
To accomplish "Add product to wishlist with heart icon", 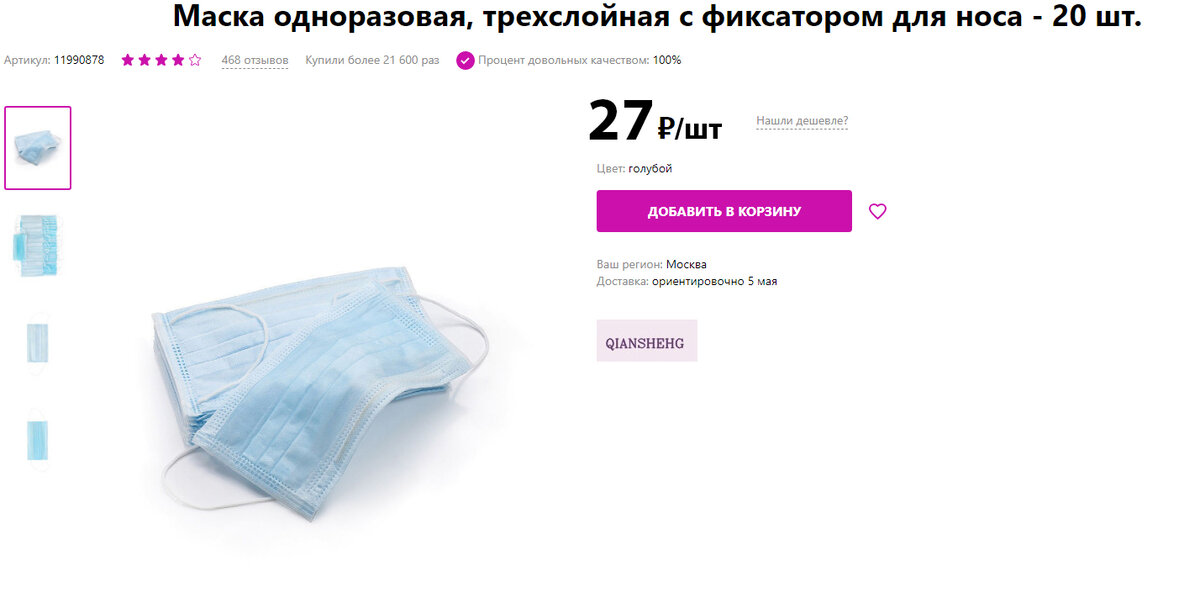I will click(x=877, y=211).
